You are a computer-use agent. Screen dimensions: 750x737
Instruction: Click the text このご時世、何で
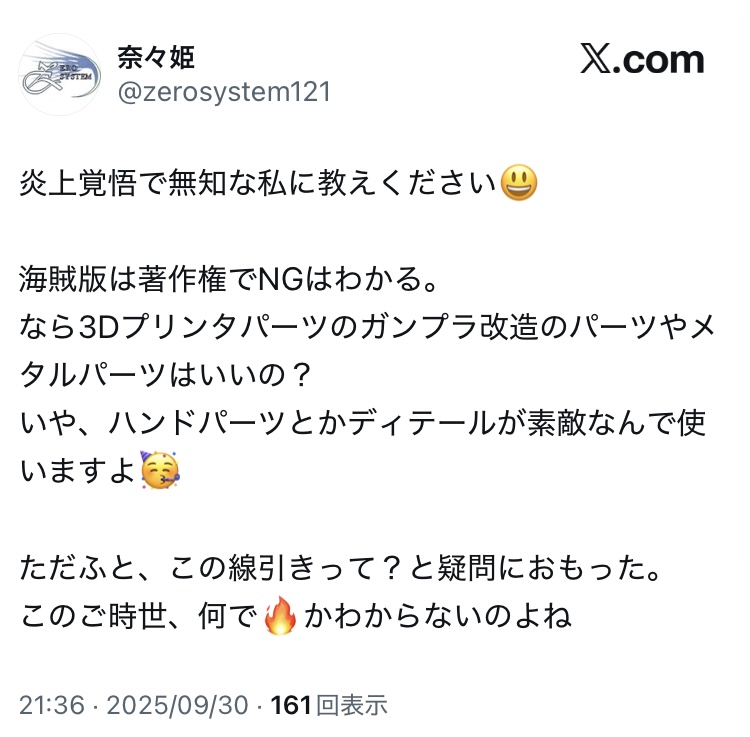[139, 615]
